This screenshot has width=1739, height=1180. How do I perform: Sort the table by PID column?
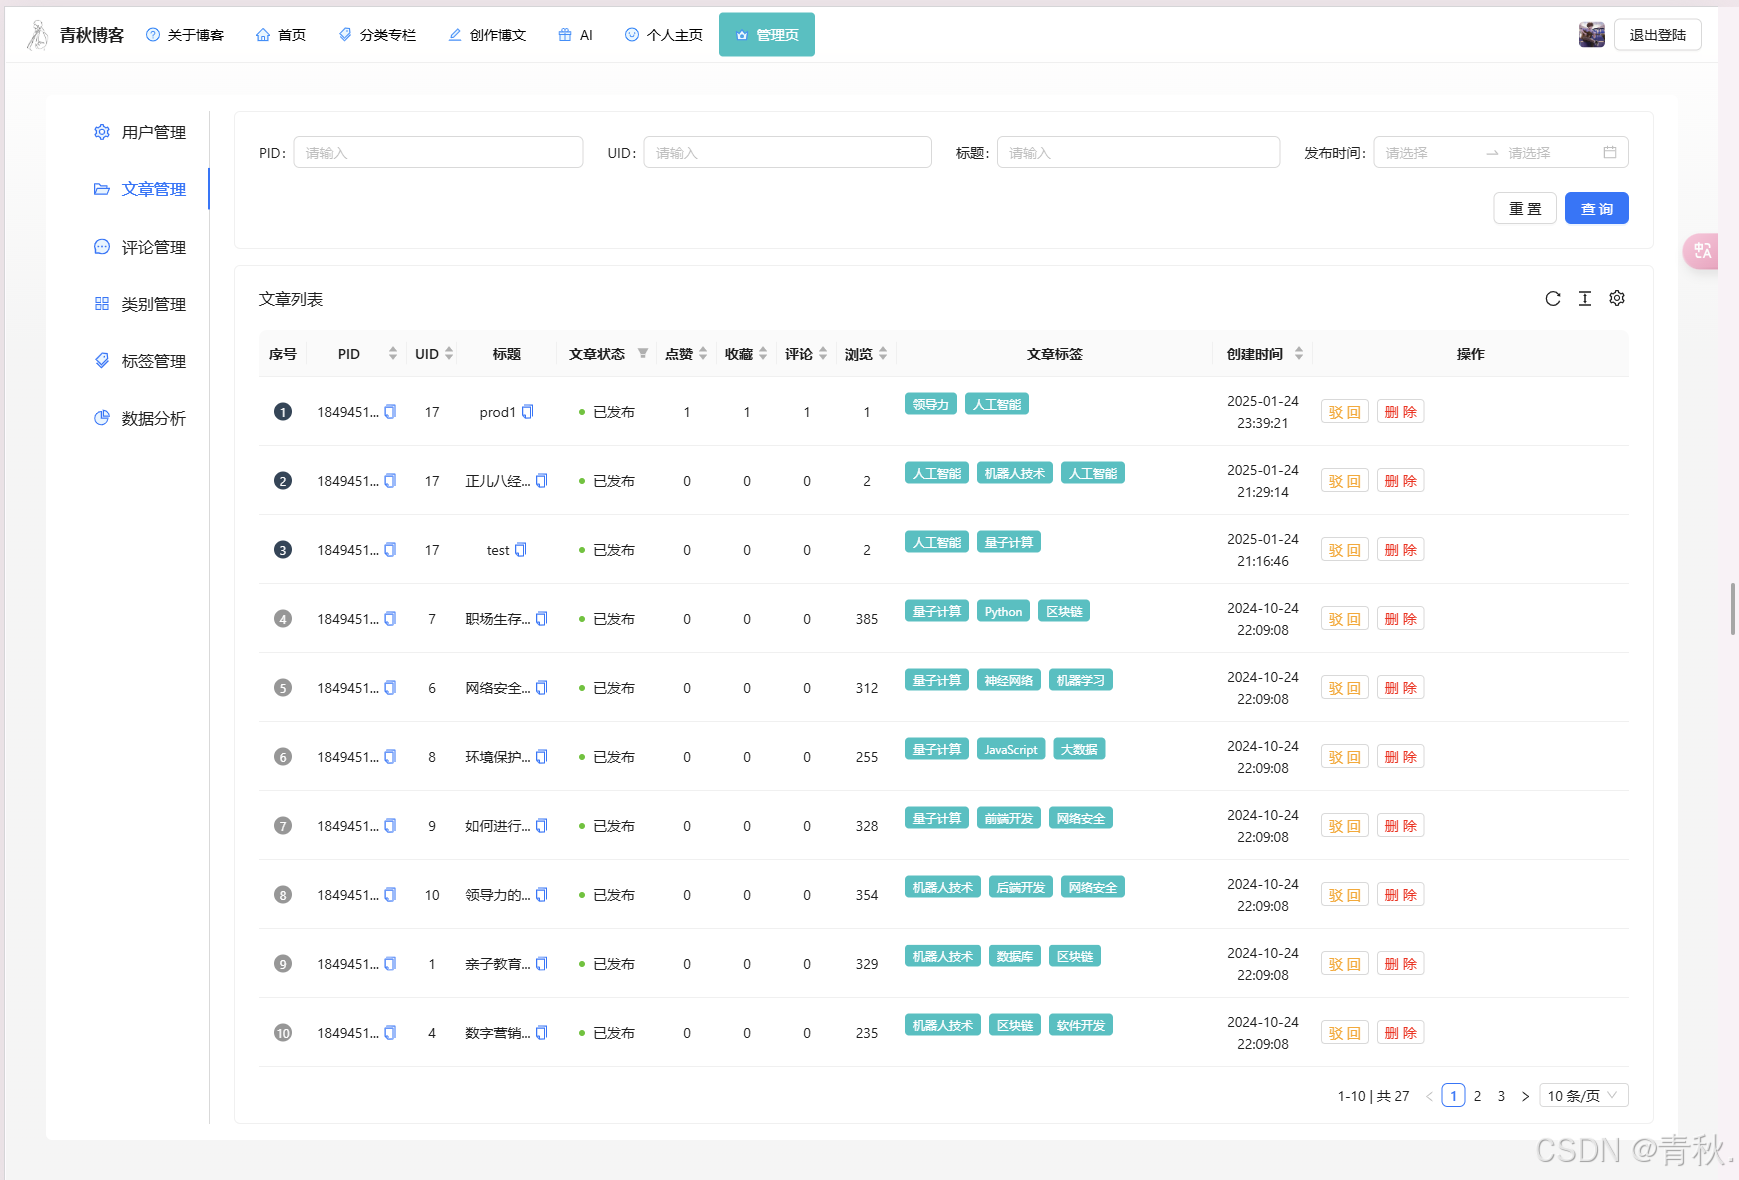(393, 354)
